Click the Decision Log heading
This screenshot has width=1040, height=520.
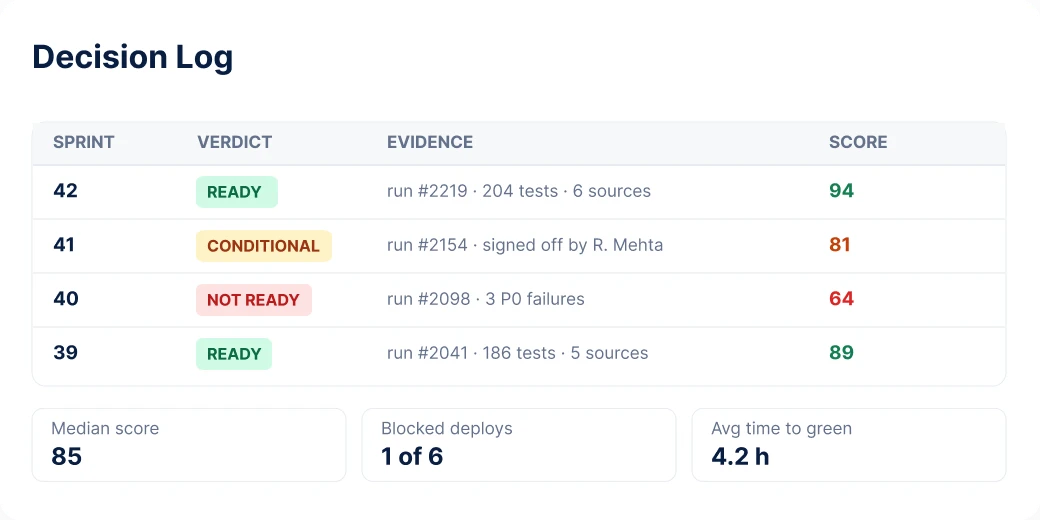click(x=133, y=57)
